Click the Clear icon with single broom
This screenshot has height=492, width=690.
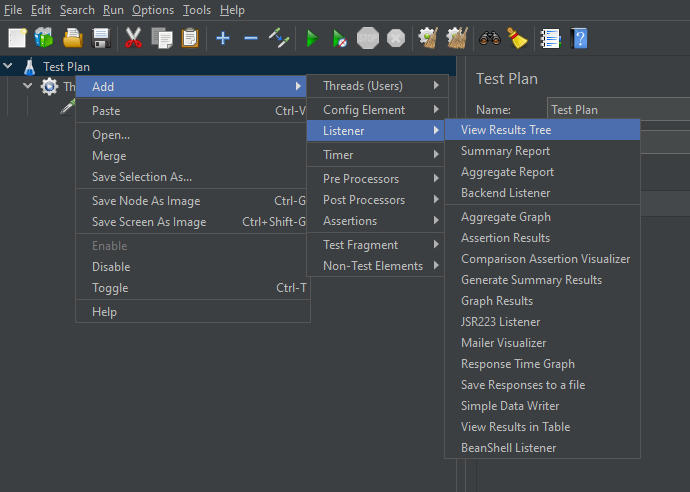[x=428, y=38]
